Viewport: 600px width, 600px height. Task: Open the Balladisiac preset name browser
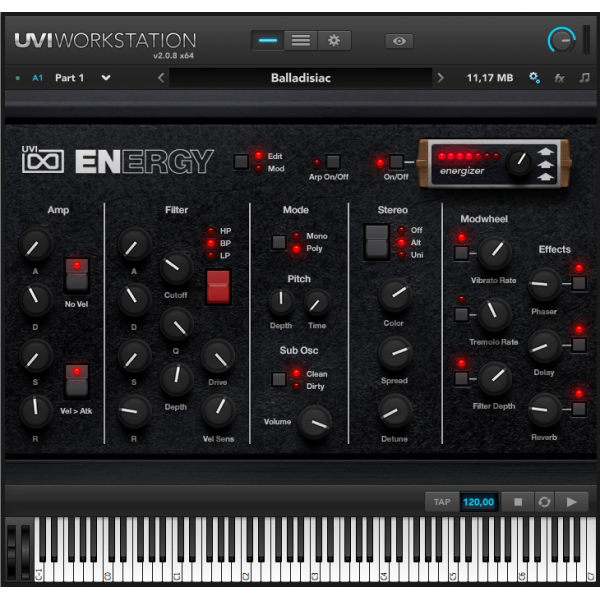(x=301, y=78)
